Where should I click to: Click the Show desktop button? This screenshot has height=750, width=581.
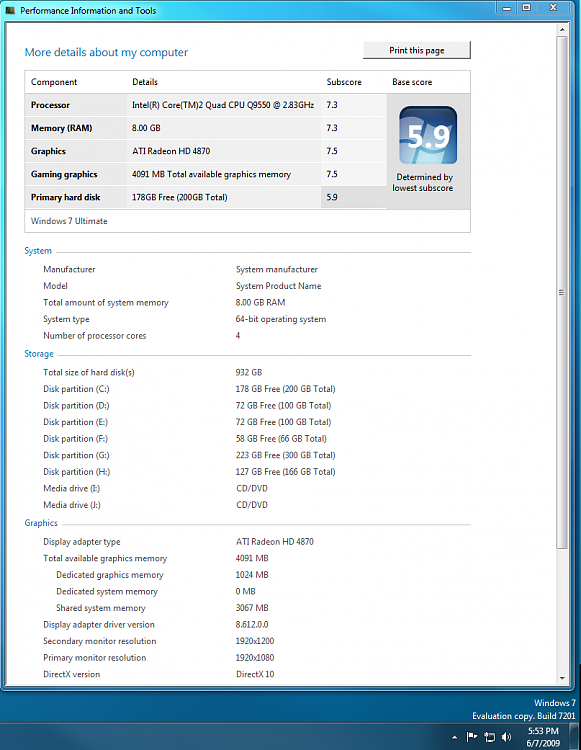(x=575, y=737)
